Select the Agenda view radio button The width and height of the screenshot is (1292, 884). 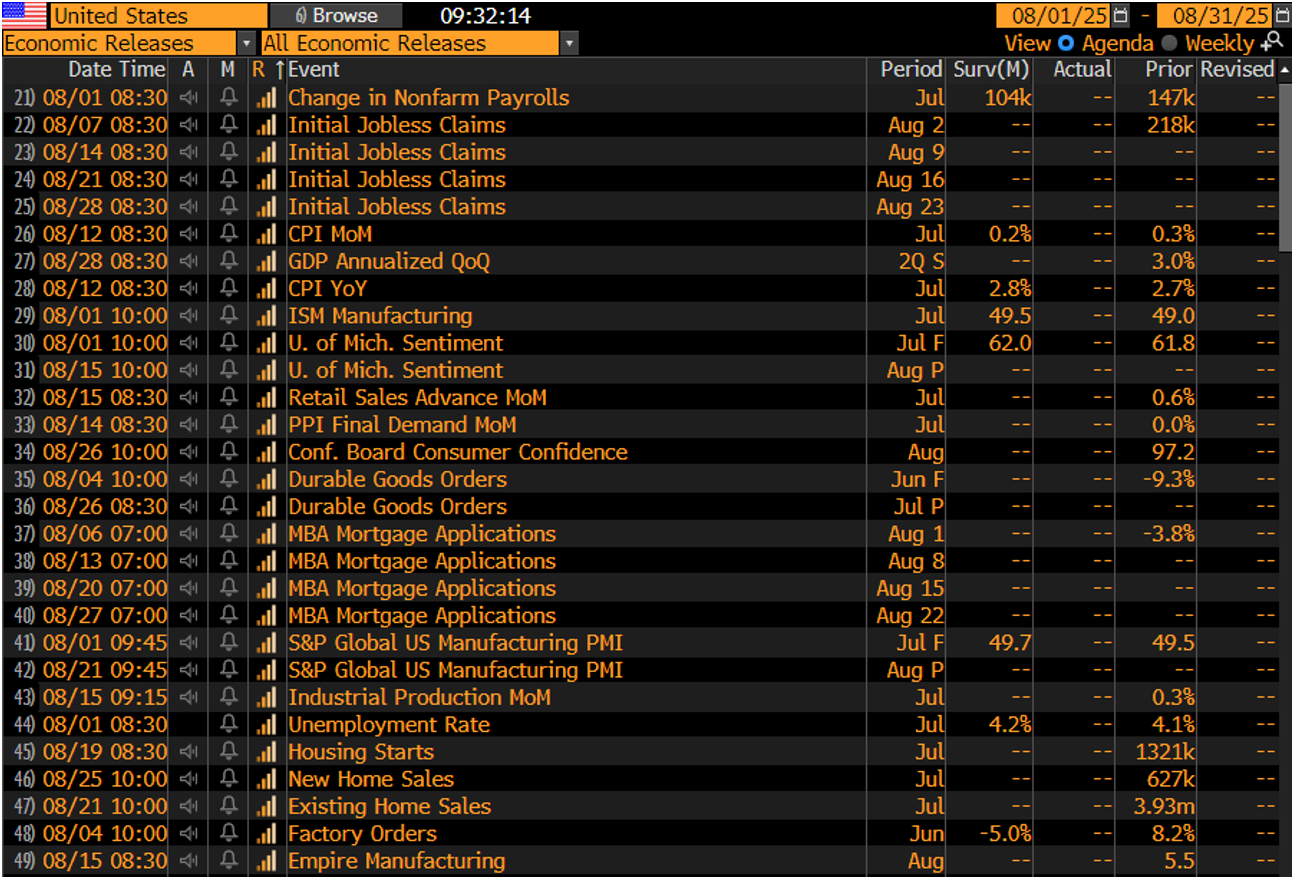pyautogui.click(x=1066, y=44)
